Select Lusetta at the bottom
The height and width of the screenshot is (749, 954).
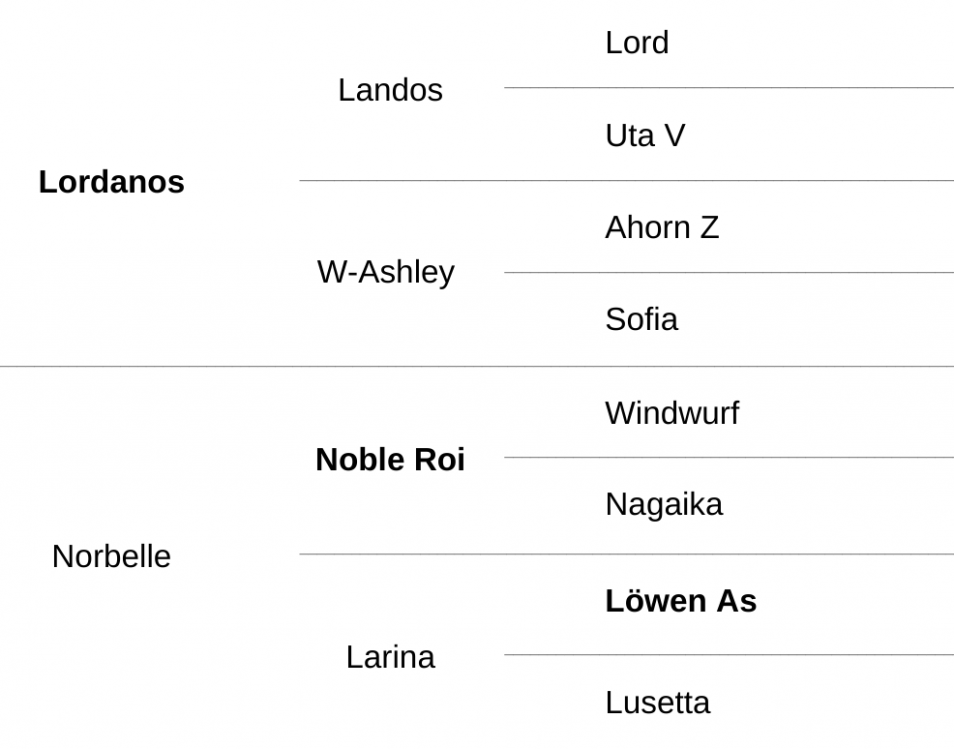[658, 703]
